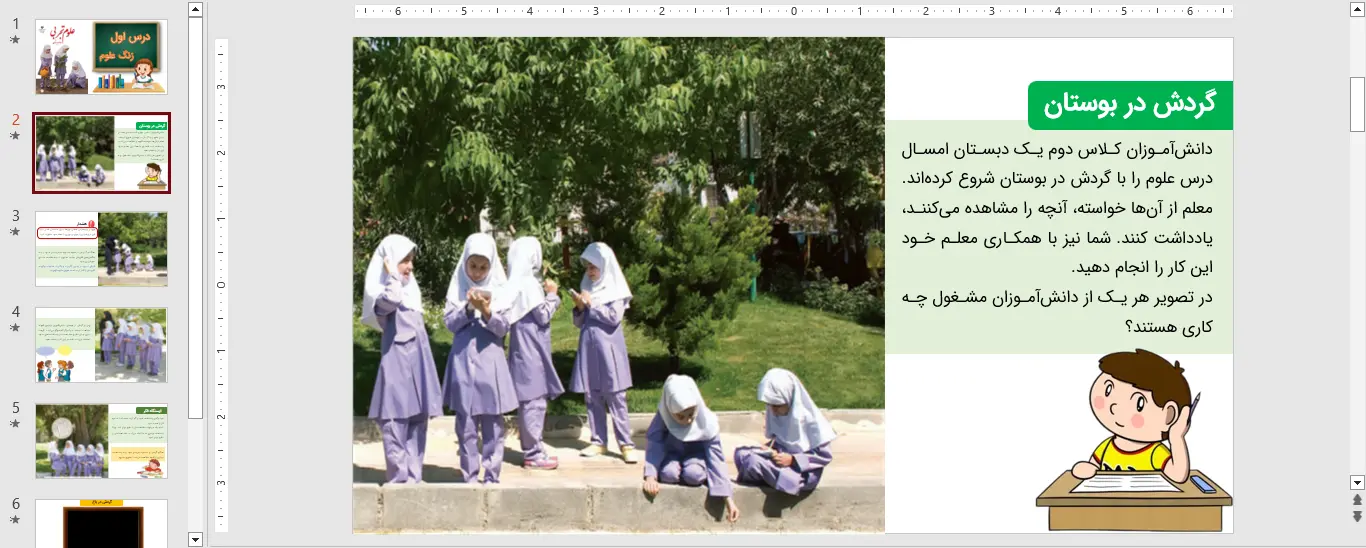The height and width of the screenshot is (548, 1366).
Task: Click the animation star under slide 6
Action: 15,520
